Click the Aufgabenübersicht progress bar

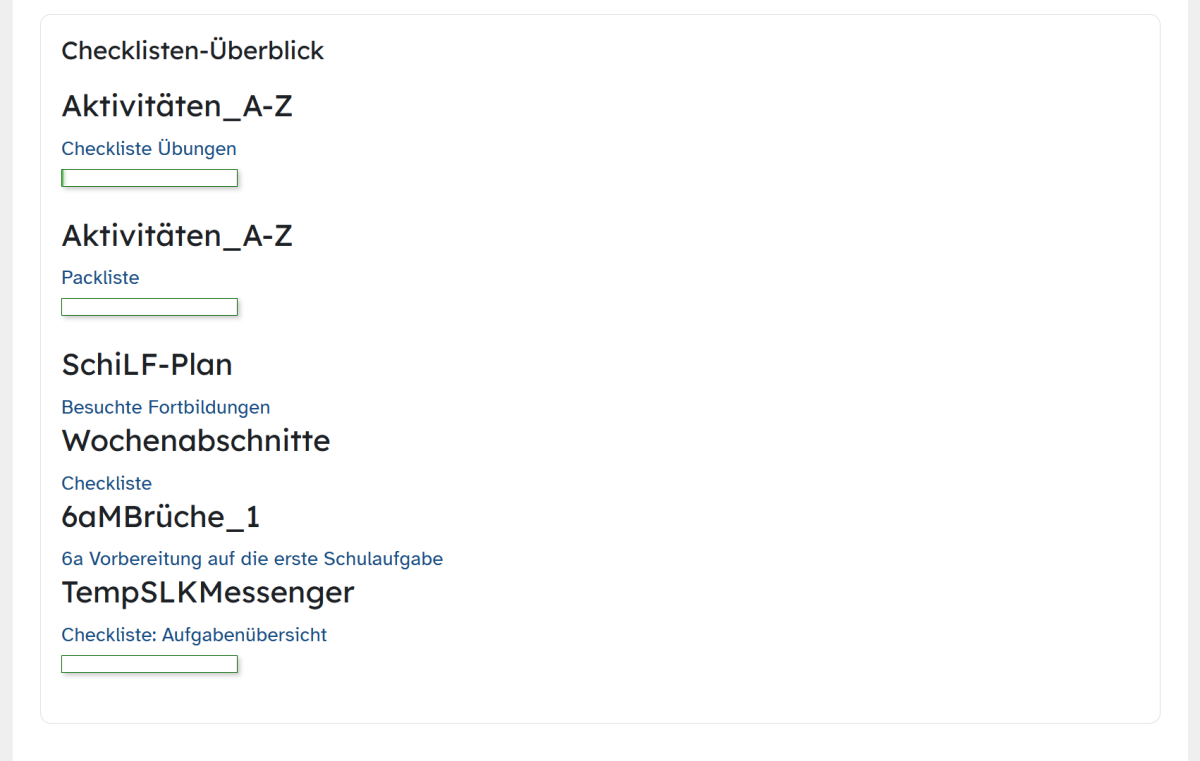point(149,664)
